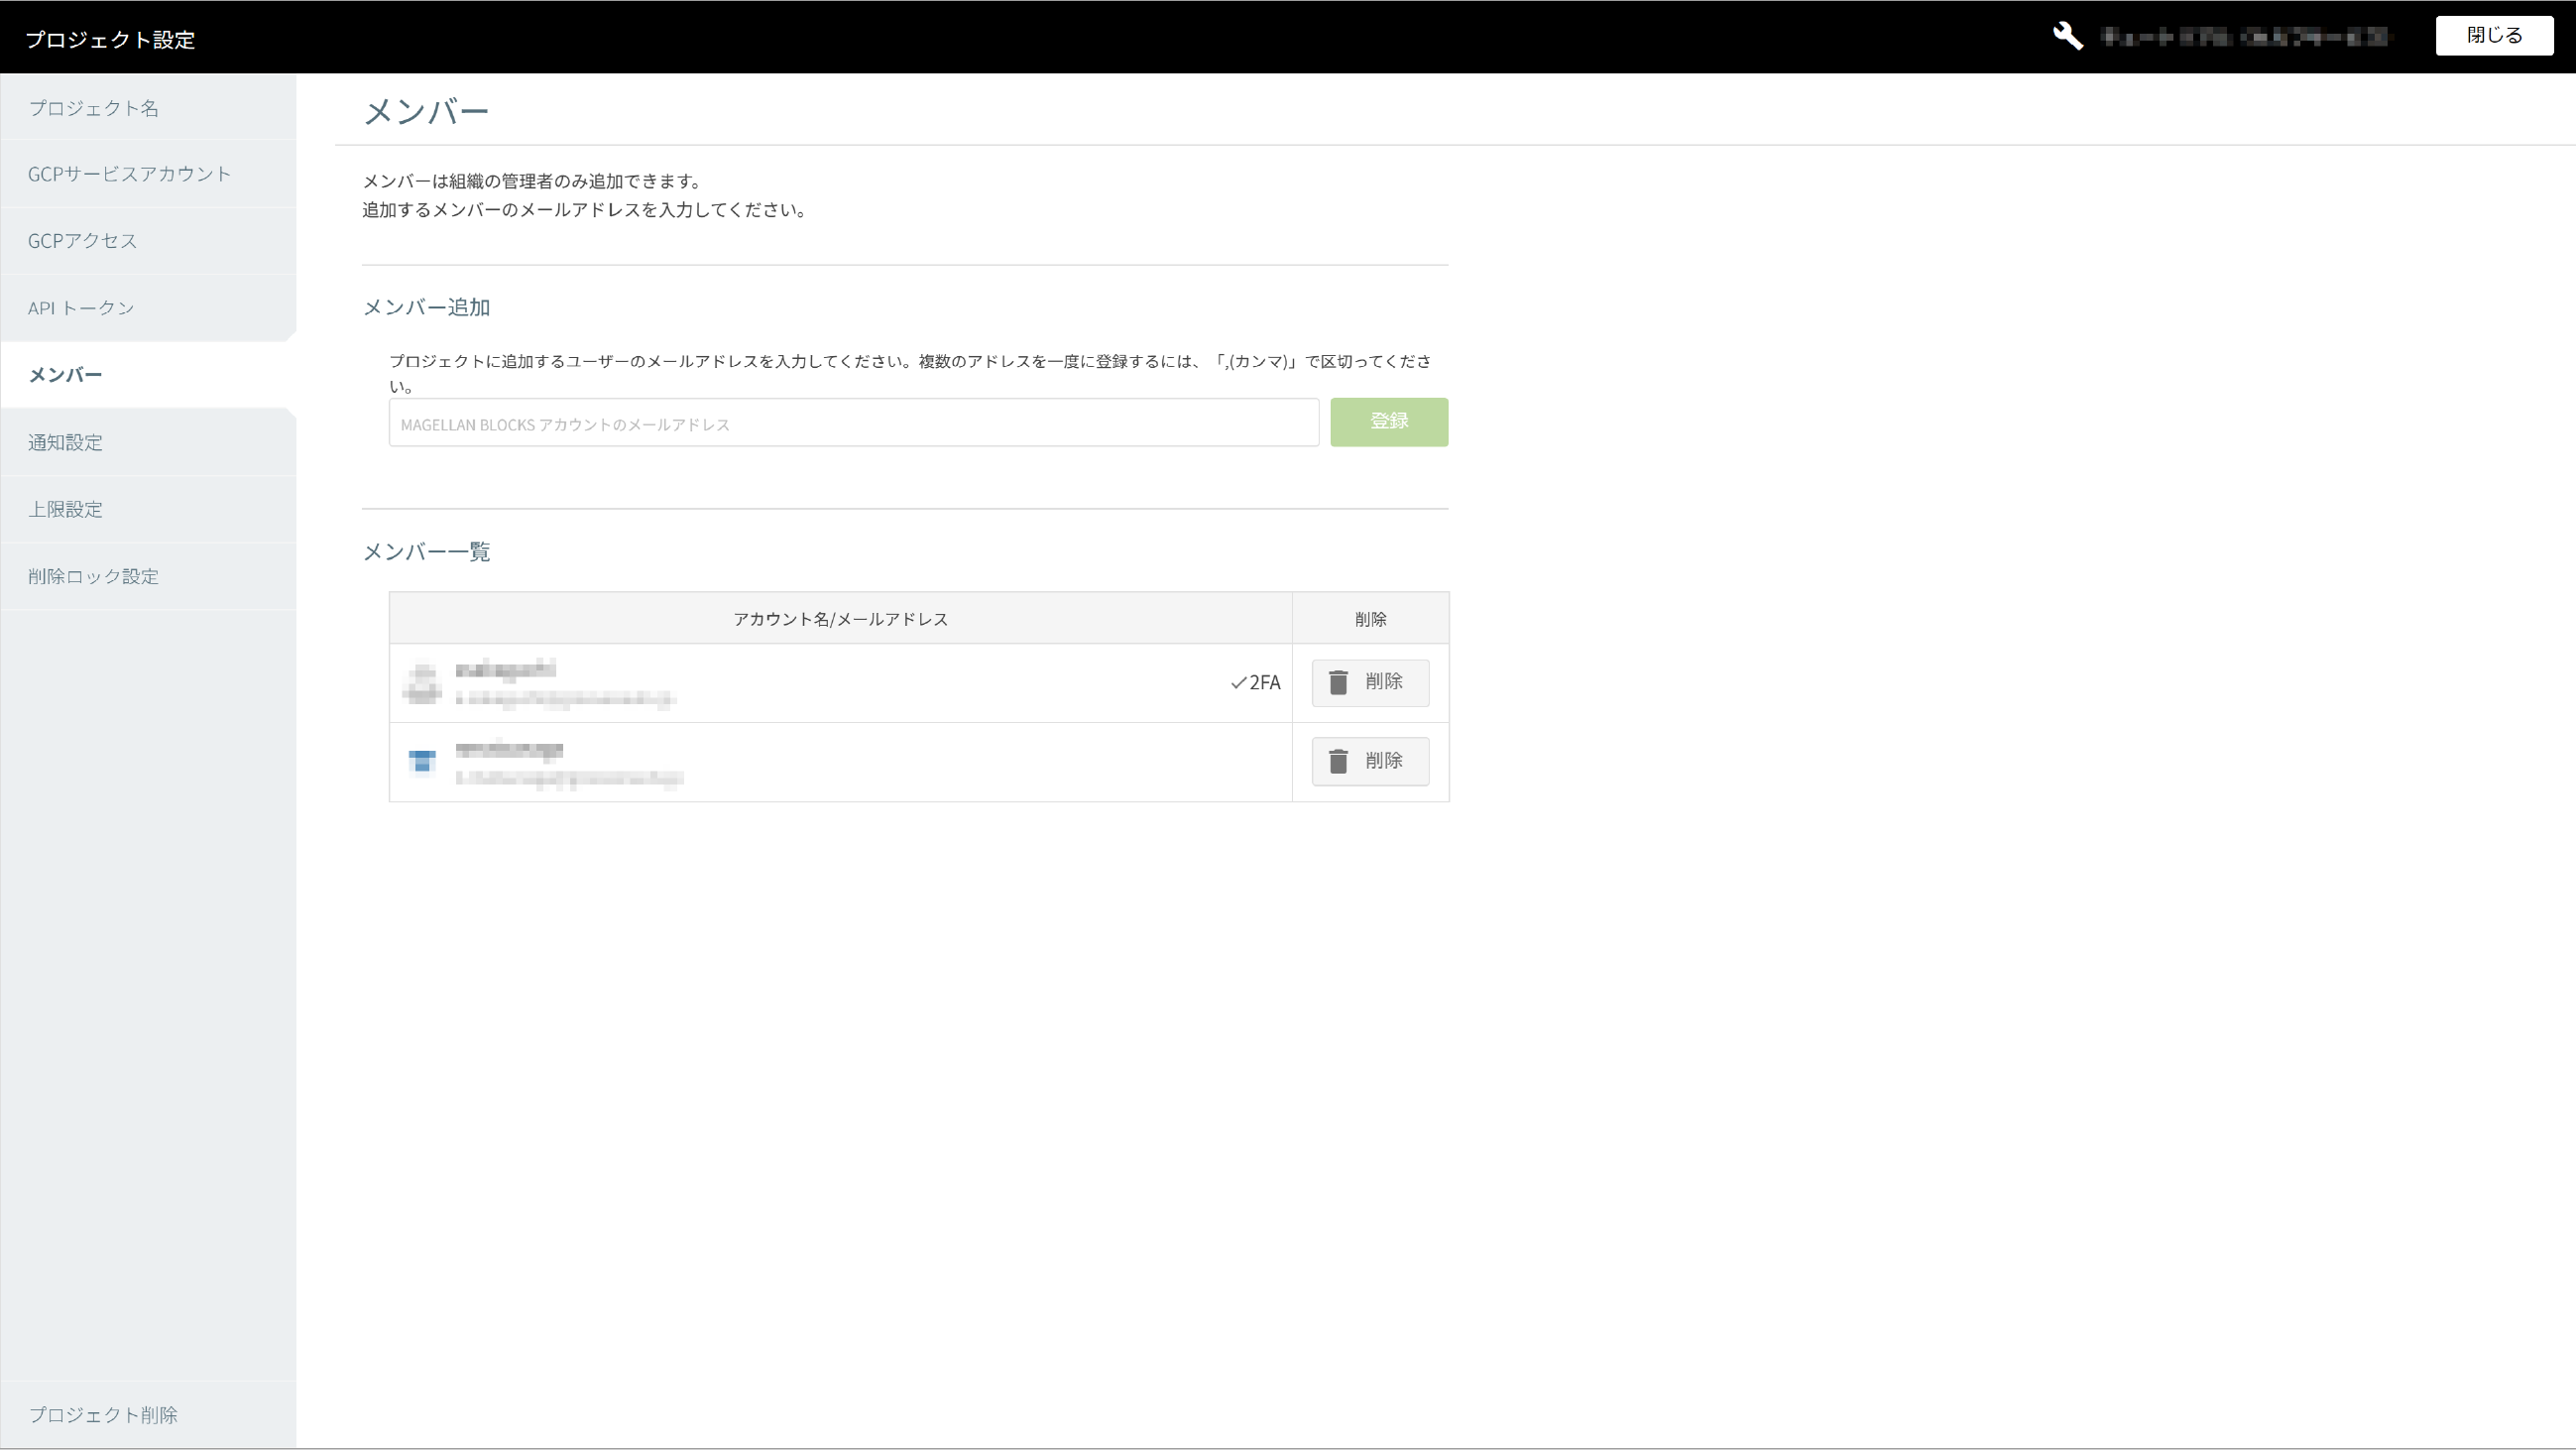Open 上限設定 in the sidebar
The width and height of the screenshot is (2576, 1450).
click(148, 509)
